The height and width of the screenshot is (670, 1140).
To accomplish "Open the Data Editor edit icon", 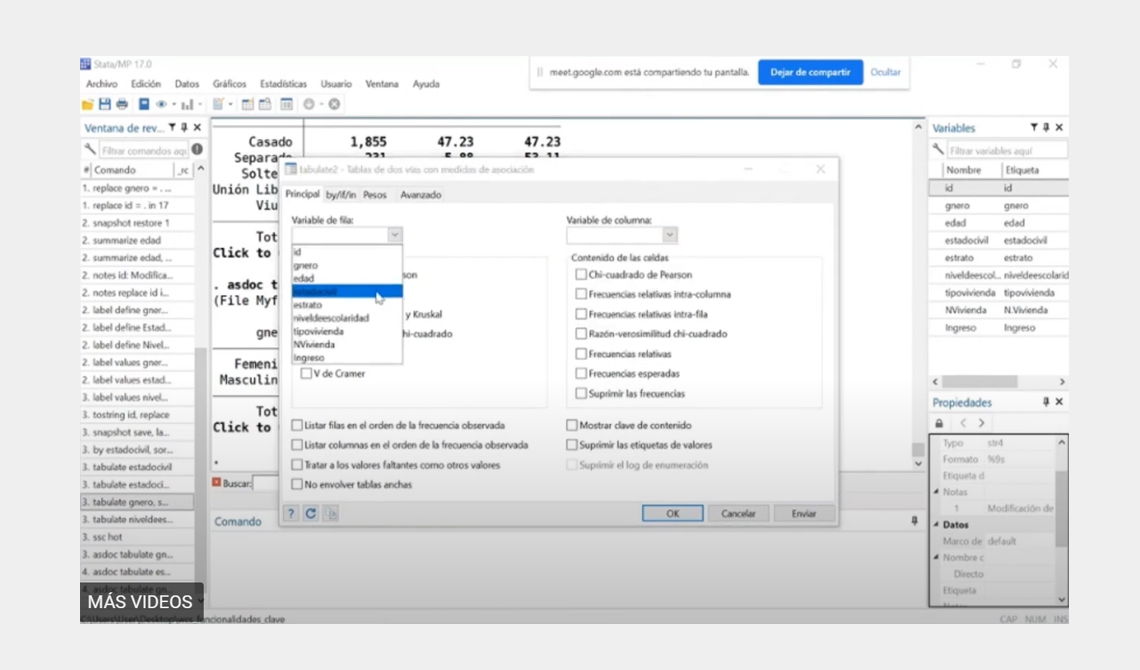I will [x=247, y=105].
